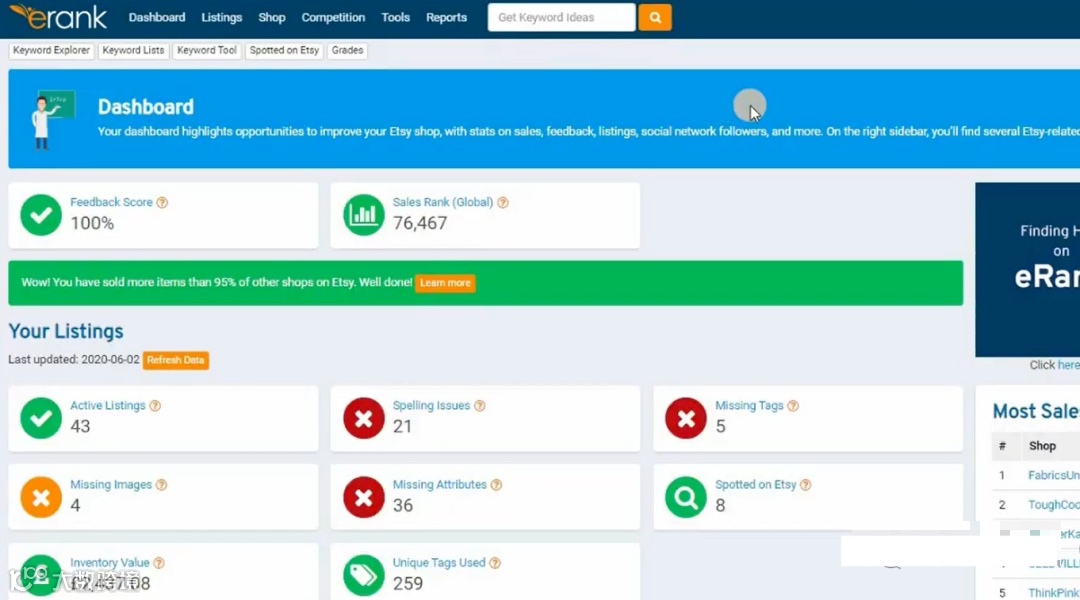
Task: Click the eRank logo
Action: tap(59, 17)
